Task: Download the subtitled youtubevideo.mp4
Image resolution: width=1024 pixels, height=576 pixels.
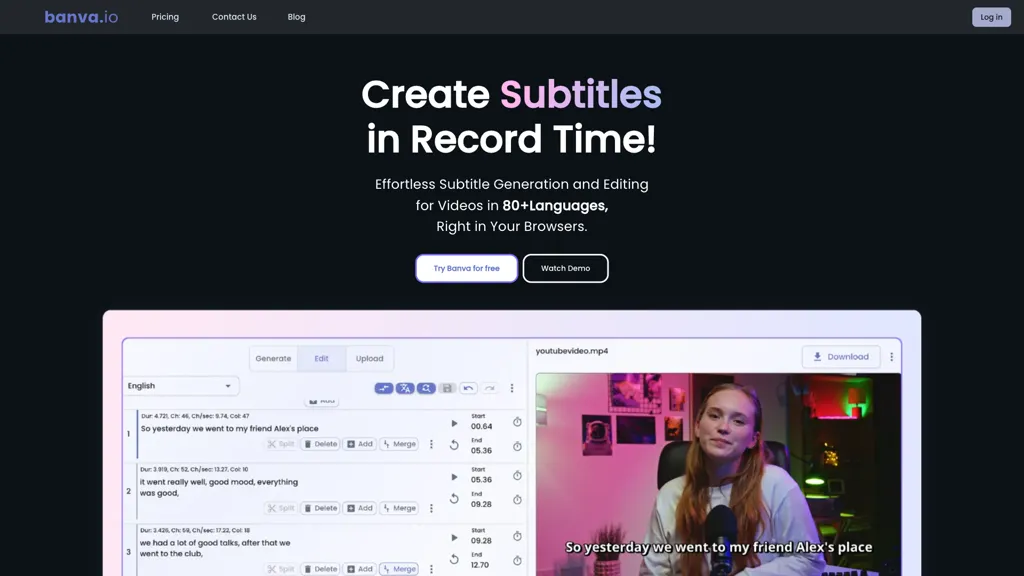Action: click(x=840, y=356)
